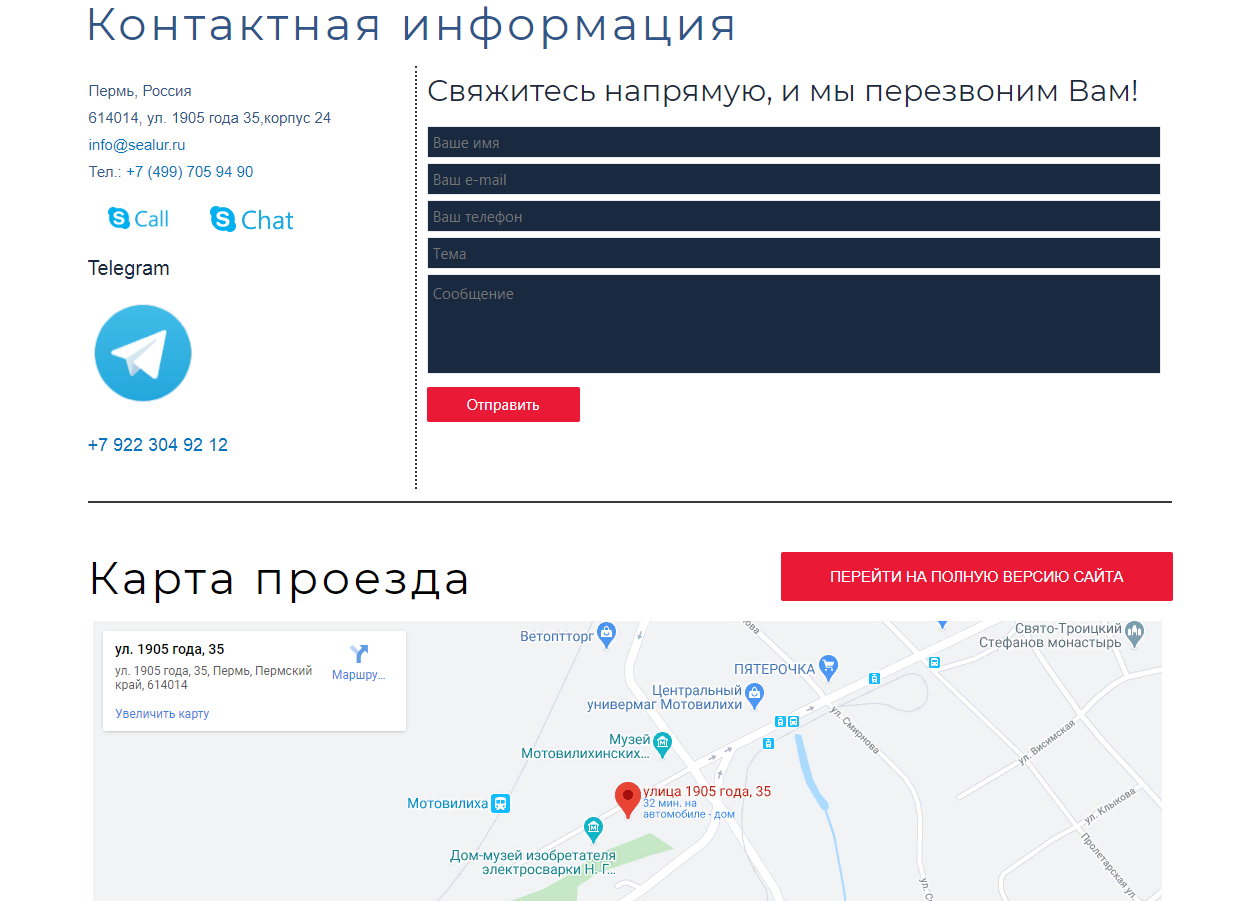Screen dimensions: 1257x901
Task: Click ПЕРЕЙТИ НА ПОЛНУЮ ВЕРСИЮ САЙТА button
Action: click(x=977, y=577)
